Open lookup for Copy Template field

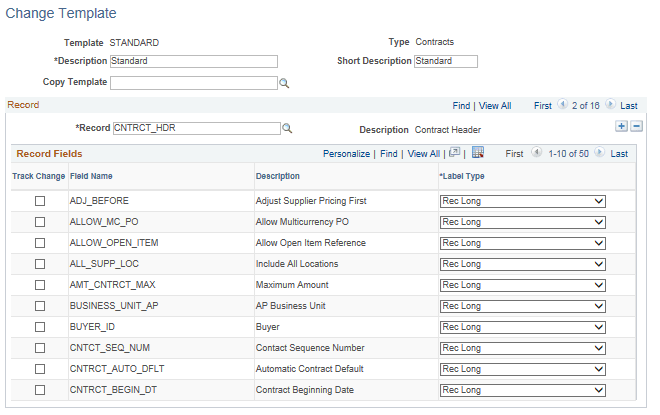(284, 83)
